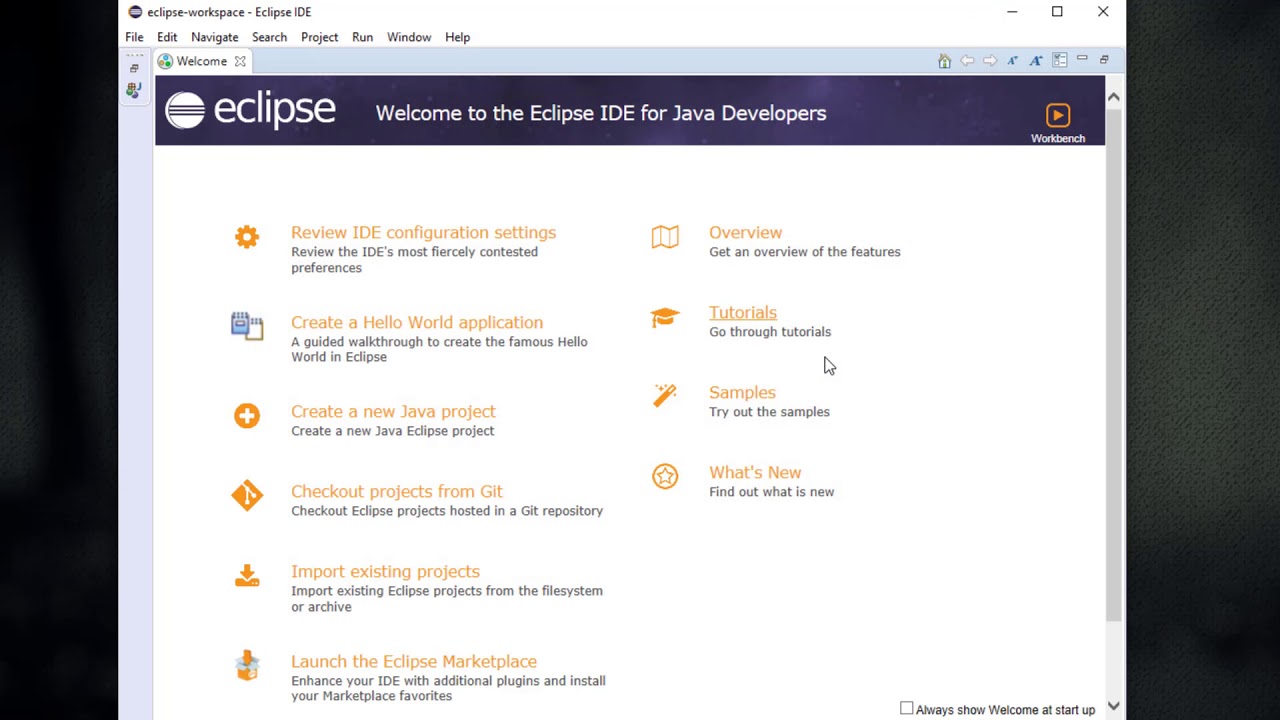Open Create a Hello World application link
Viewport: 1280px width, 720px height.
(417, 322)
